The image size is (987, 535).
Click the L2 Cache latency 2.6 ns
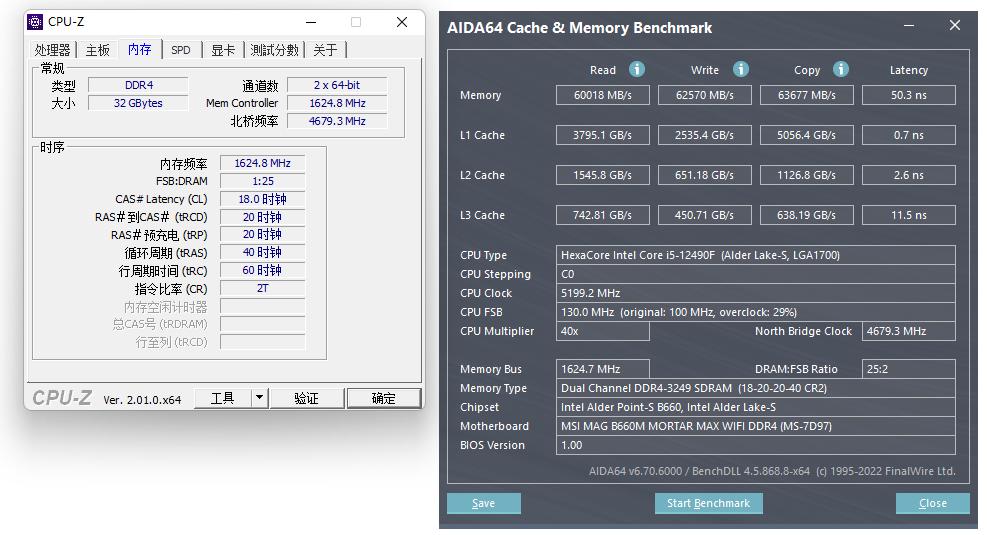909,175
